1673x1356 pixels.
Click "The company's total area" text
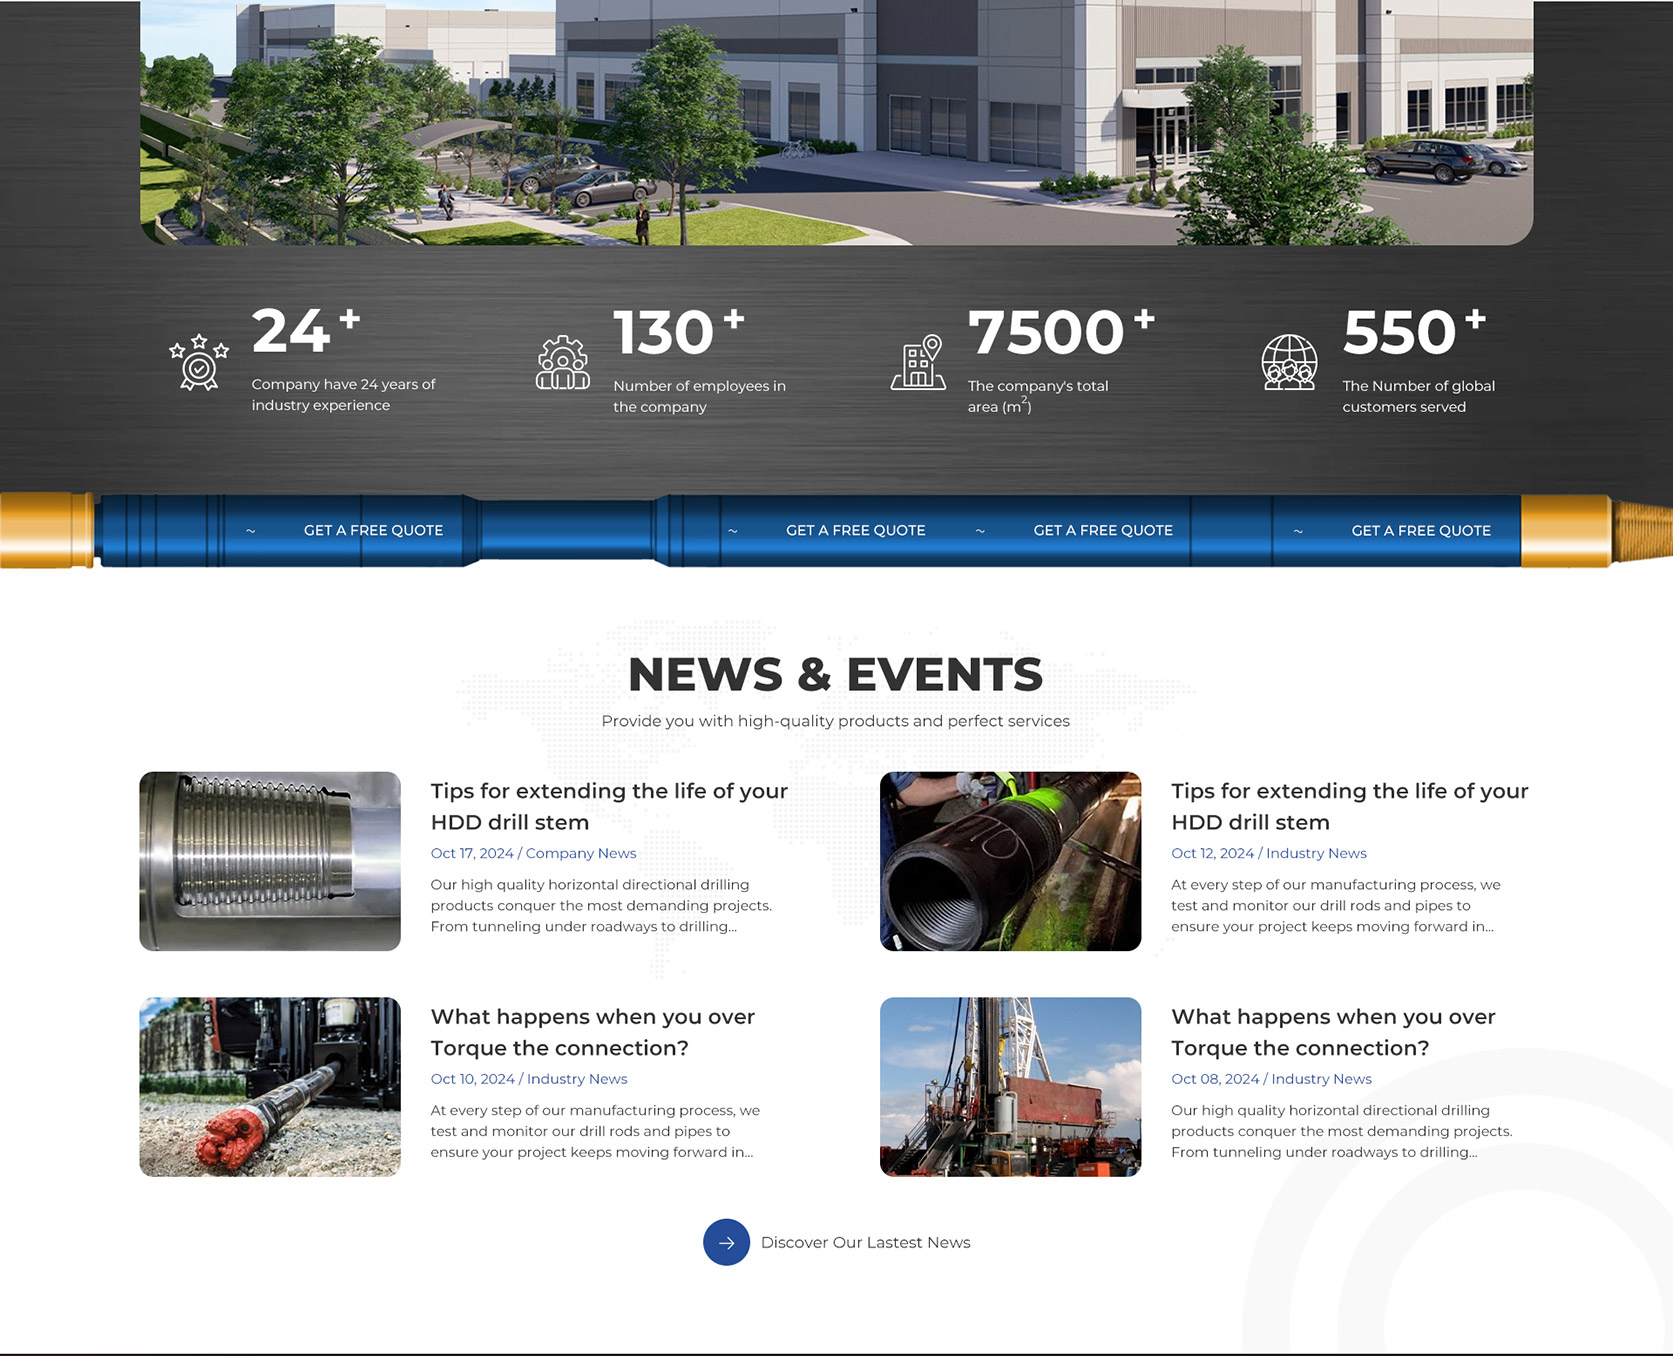click(1038, 396)
